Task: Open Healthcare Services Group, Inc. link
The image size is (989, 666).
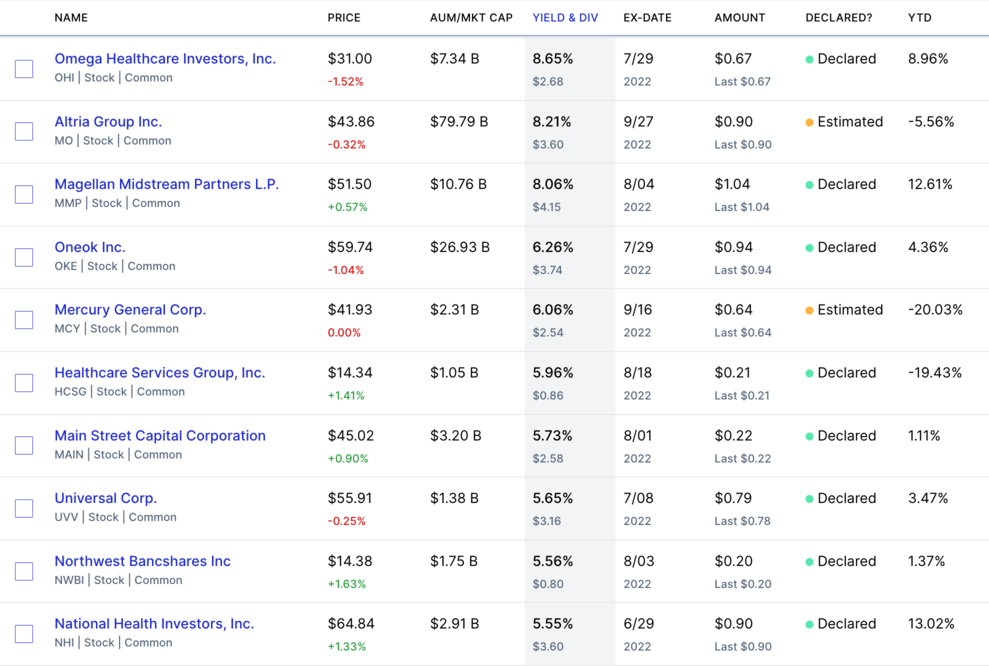Action: pyautogui.click(x=160, y=373)
